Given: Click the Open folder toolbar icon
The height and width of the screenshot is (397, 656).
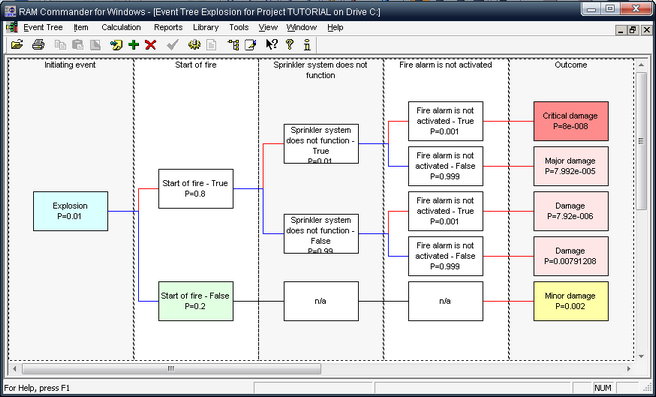Looking at the screenshot, I should [17, 44].
